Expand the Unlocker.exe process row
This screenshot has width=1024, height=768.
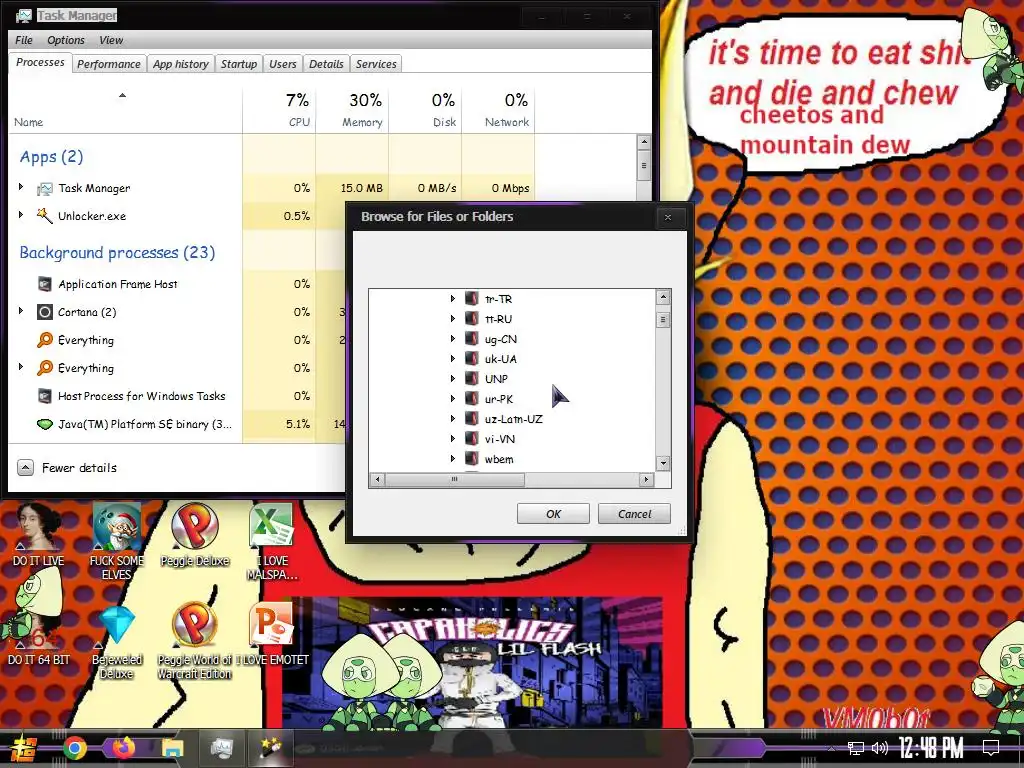coord(21,215)
